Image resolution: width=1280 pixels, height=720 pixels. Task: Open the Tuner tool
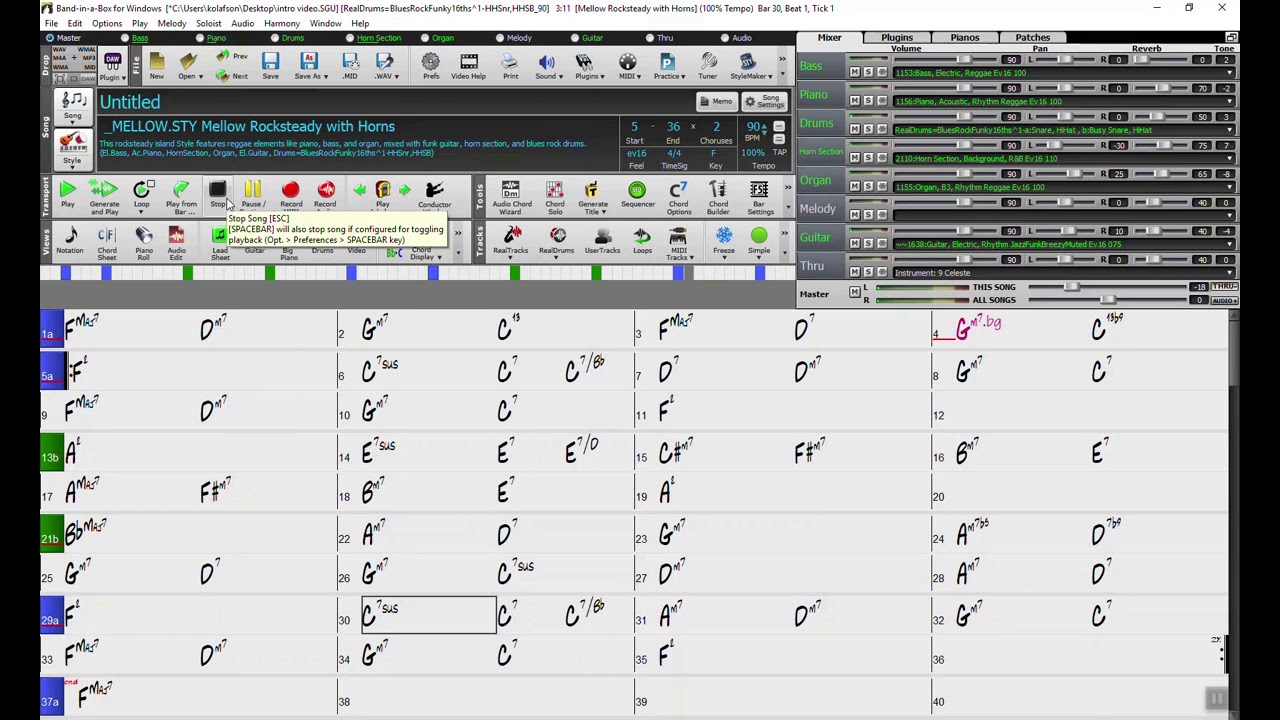(707, 66)
